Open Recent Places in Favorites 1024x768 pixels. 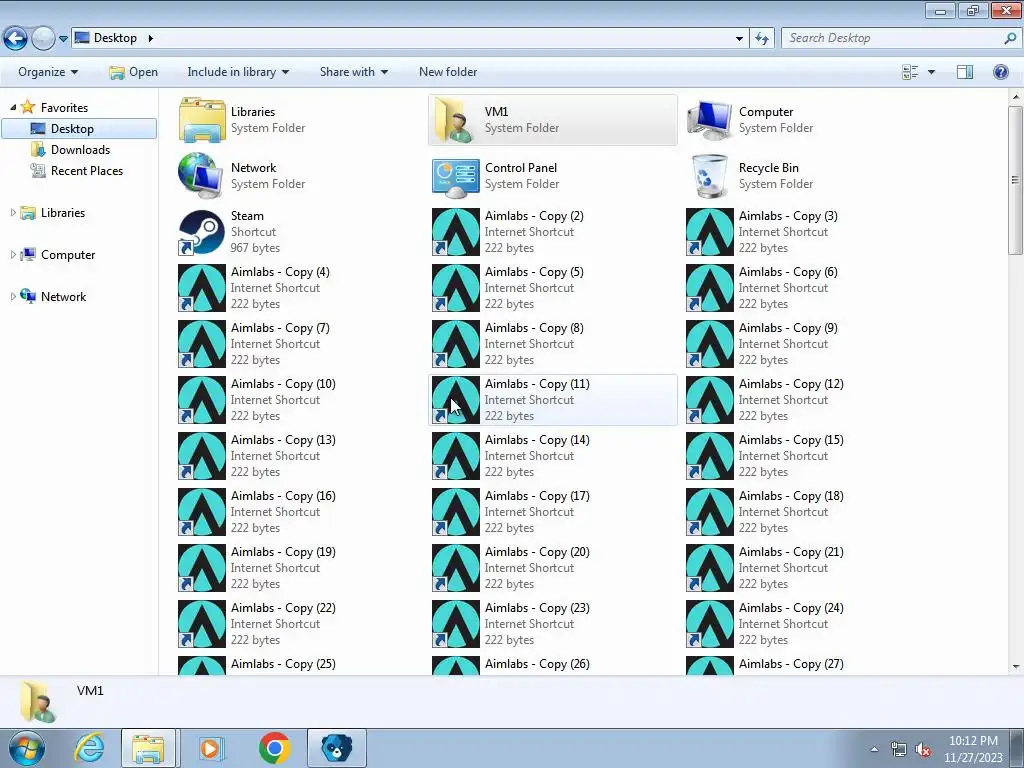point(87,170)
